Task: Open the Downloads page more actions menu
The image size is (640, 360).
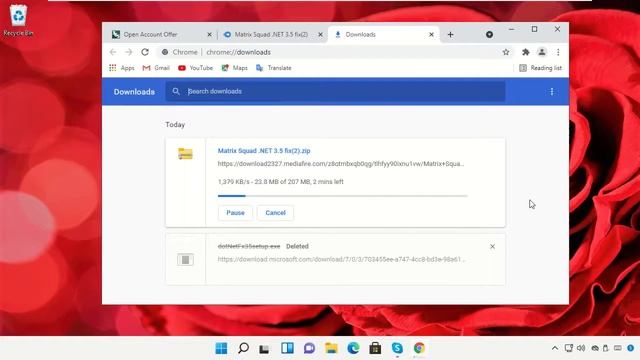Action: pos(552,91)
